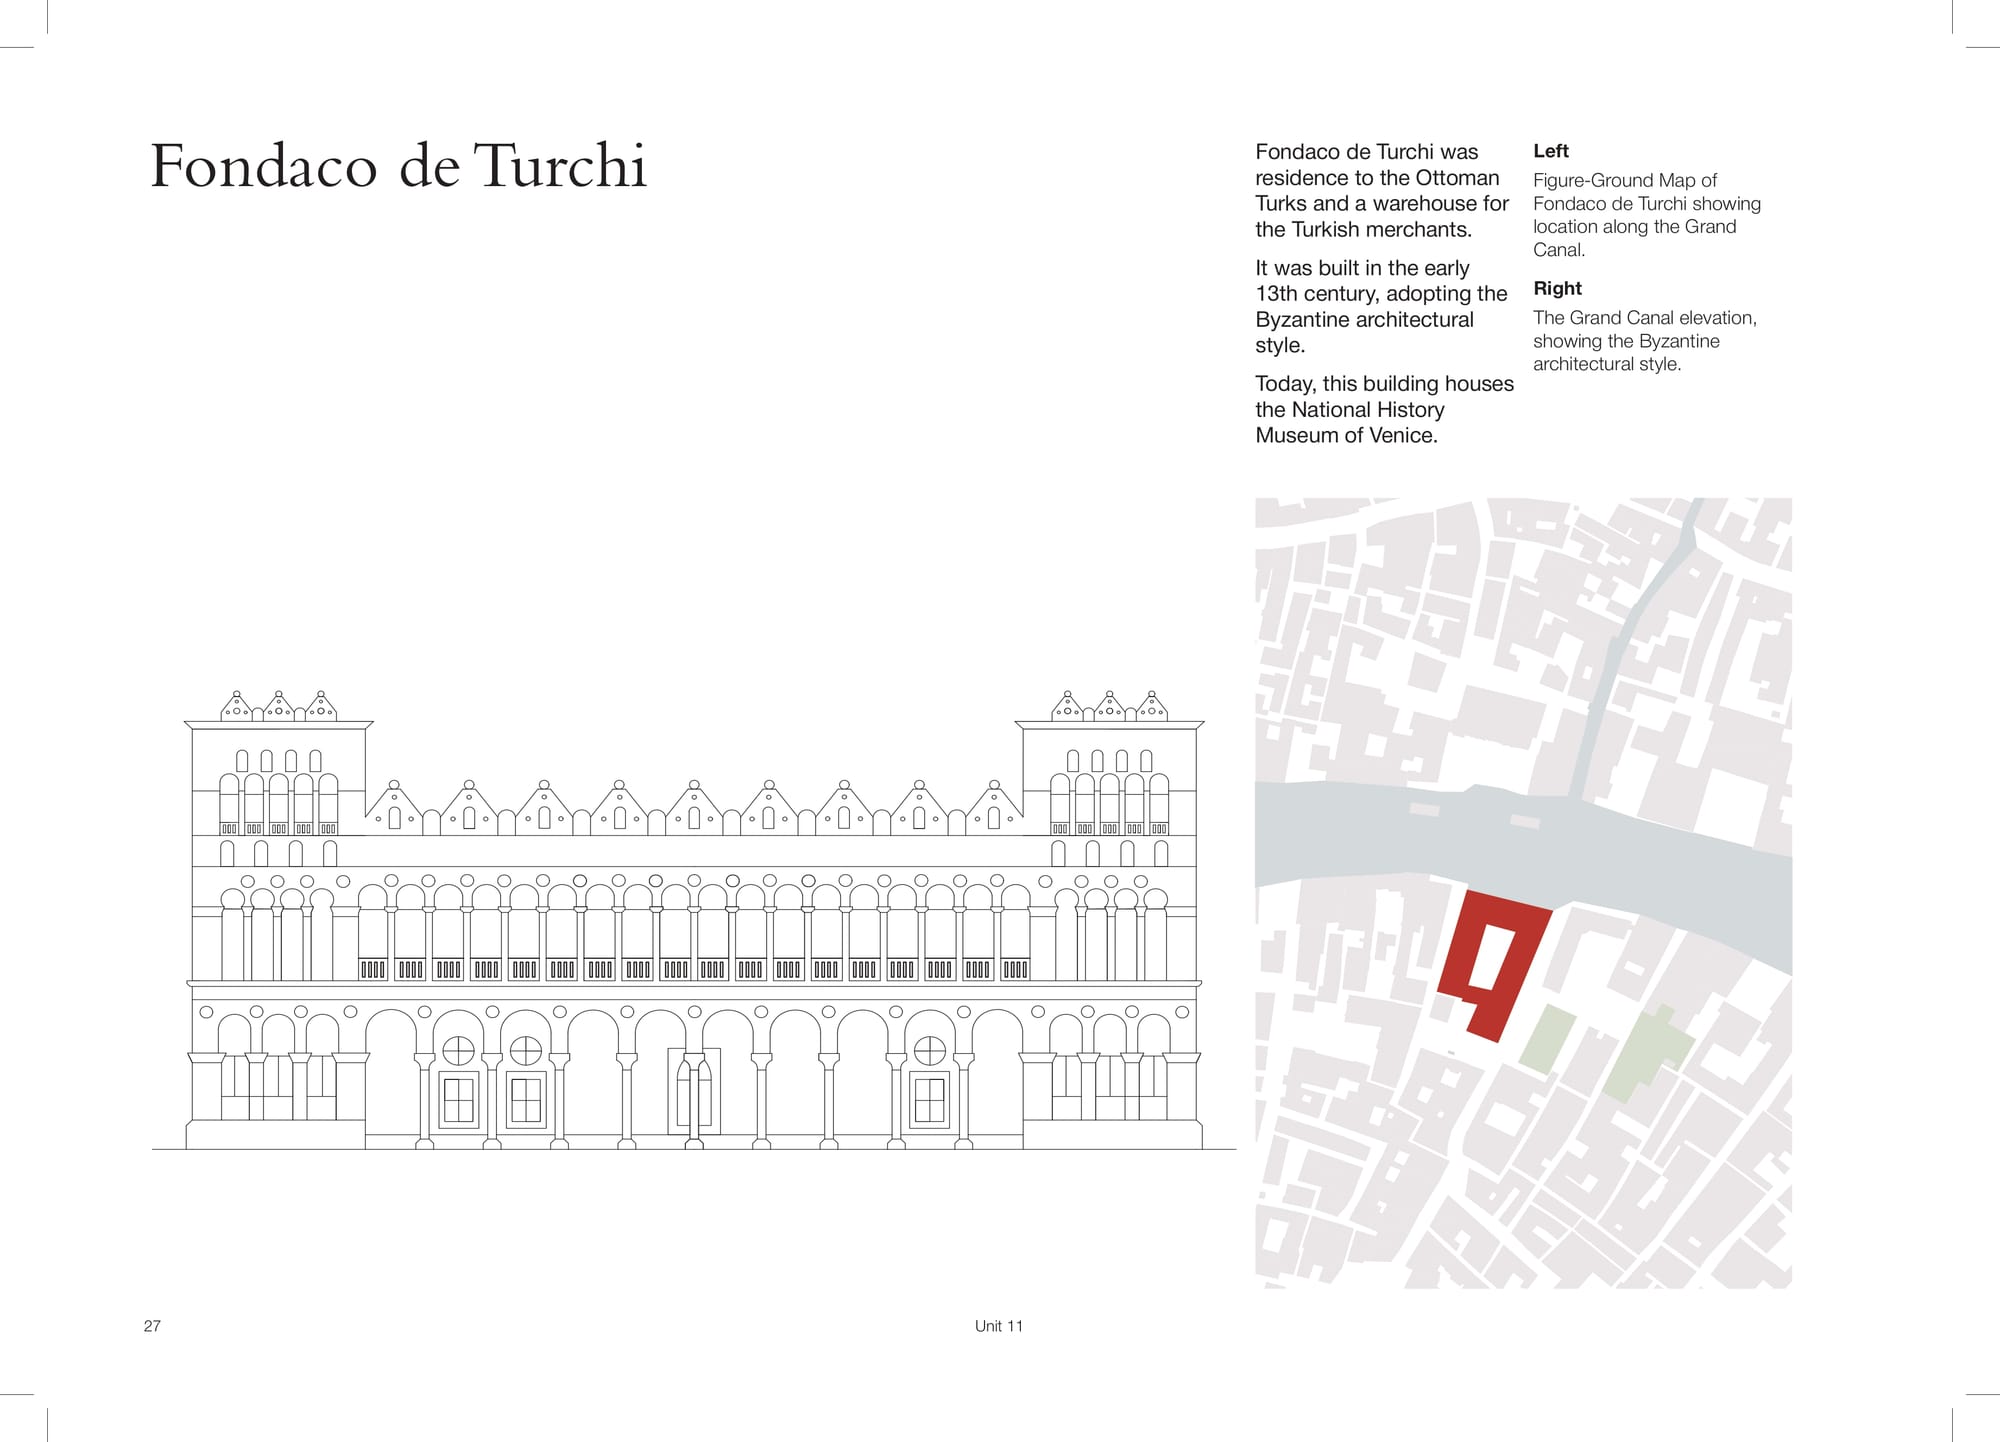Click the smaller green garden area on the map

tap(1546, 1040)
